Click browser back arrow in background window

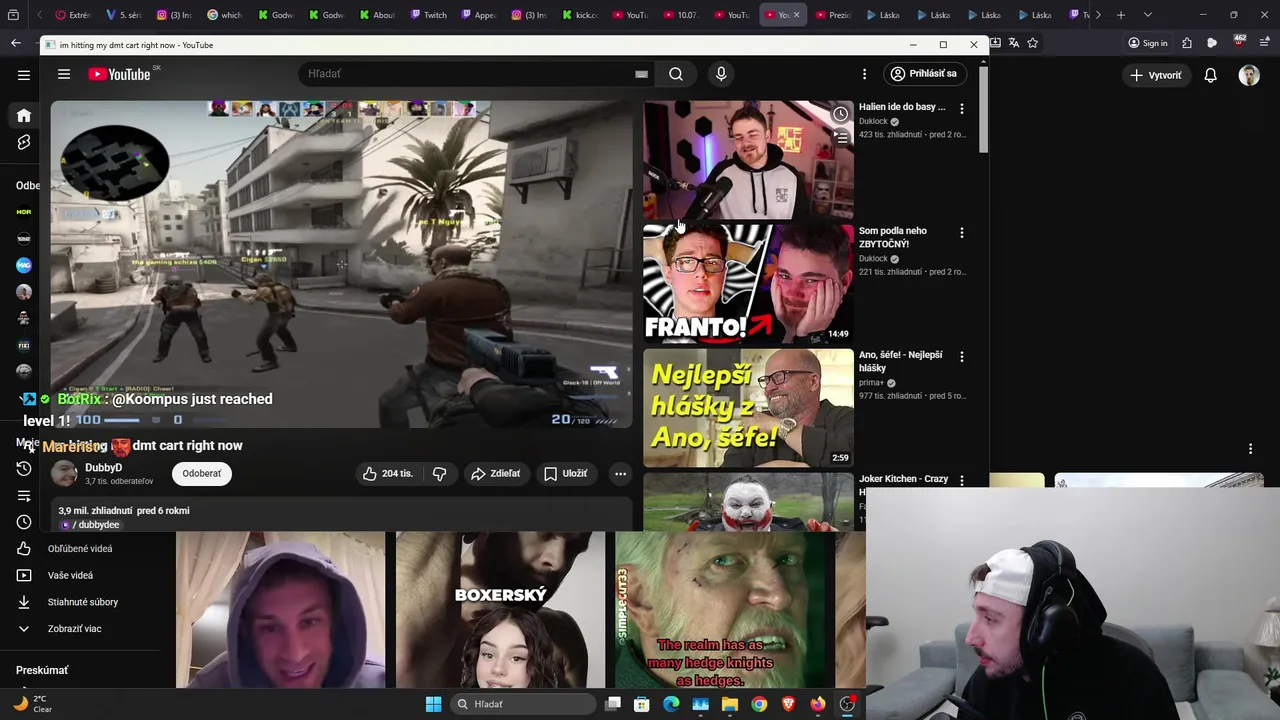tap(16, 43)
